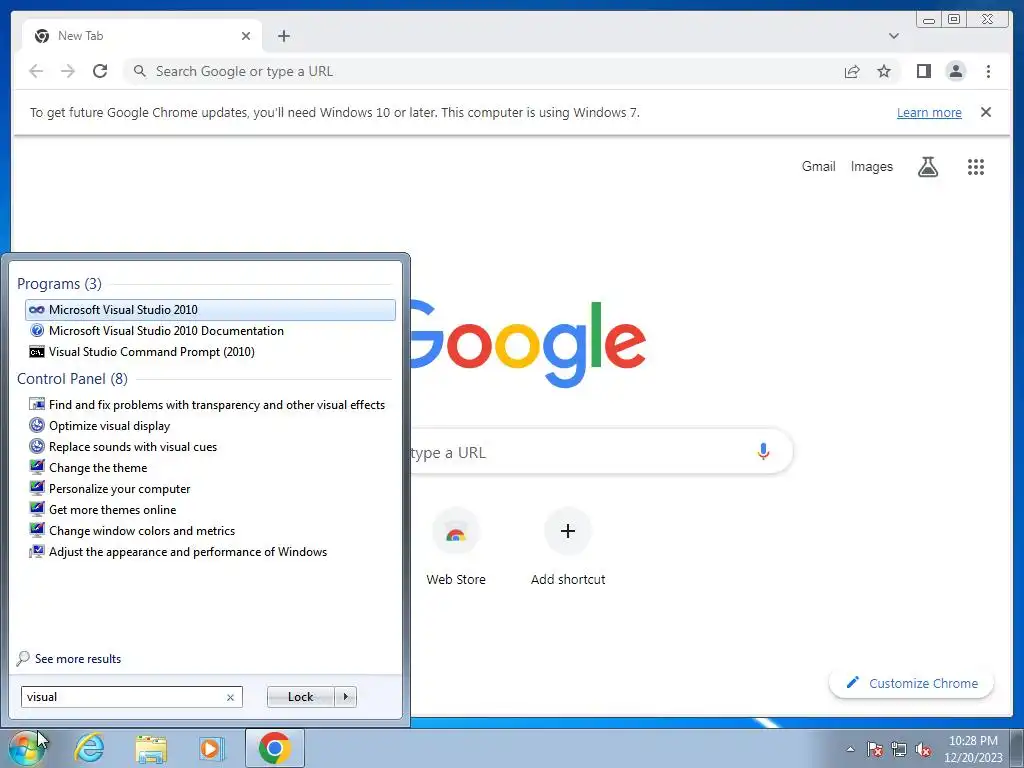Screen dimensions: 1024x768
Task: Open Personalize your computer
Action: click(210, 488)
